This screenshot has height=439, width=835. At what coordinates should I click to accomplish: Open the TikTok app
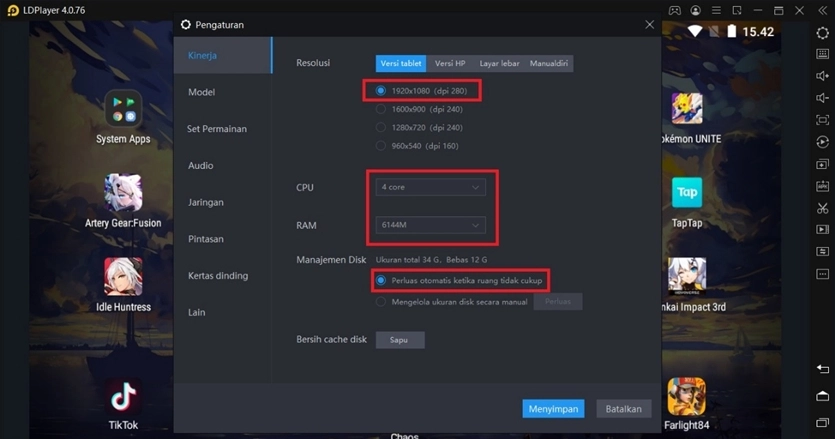click(123, 397)
